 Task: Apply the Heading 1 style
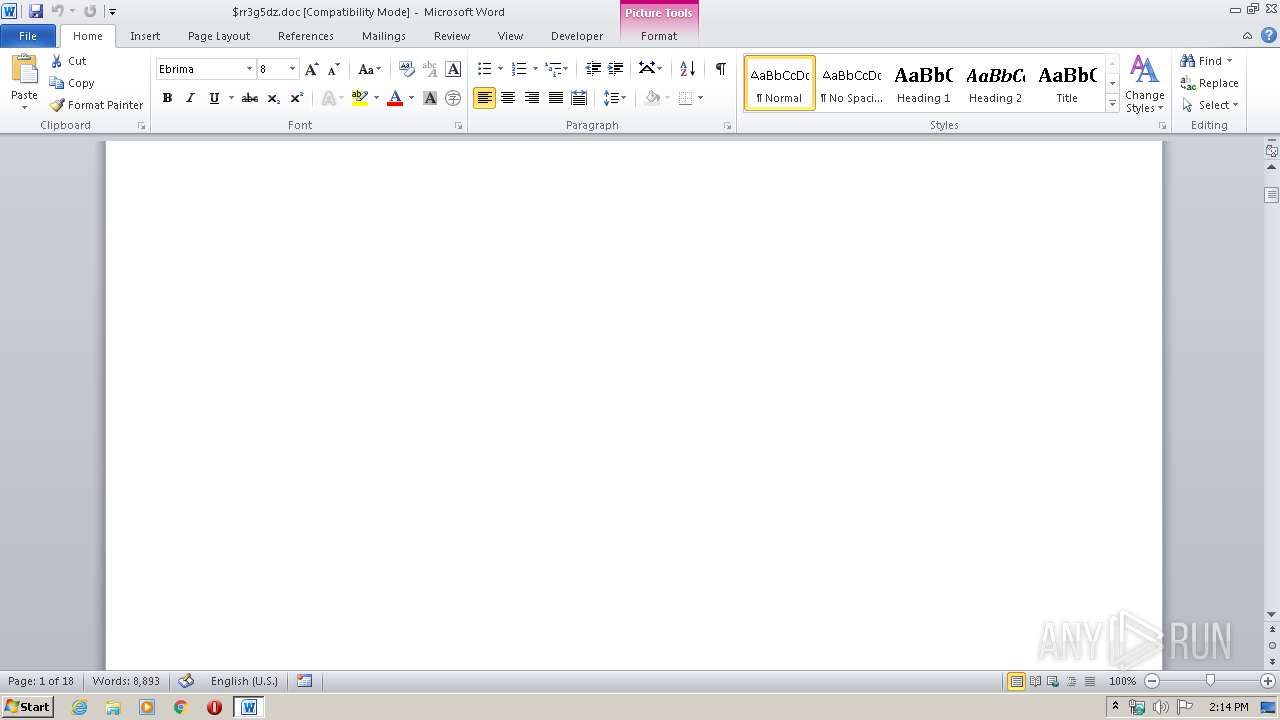pyautogui.click(x=924, y=83)
